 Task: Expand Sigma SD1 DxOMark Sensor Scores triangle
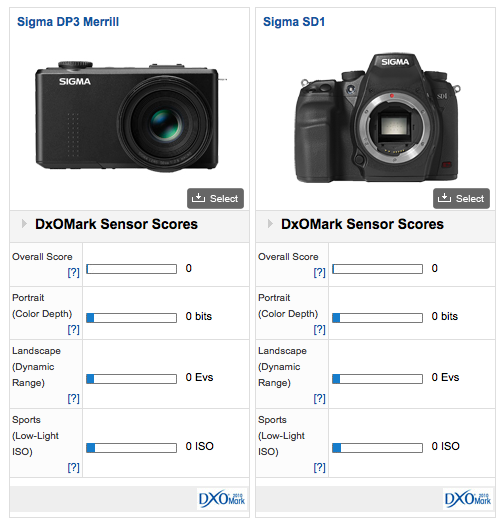pyautogui.click(x=270, y=224)
